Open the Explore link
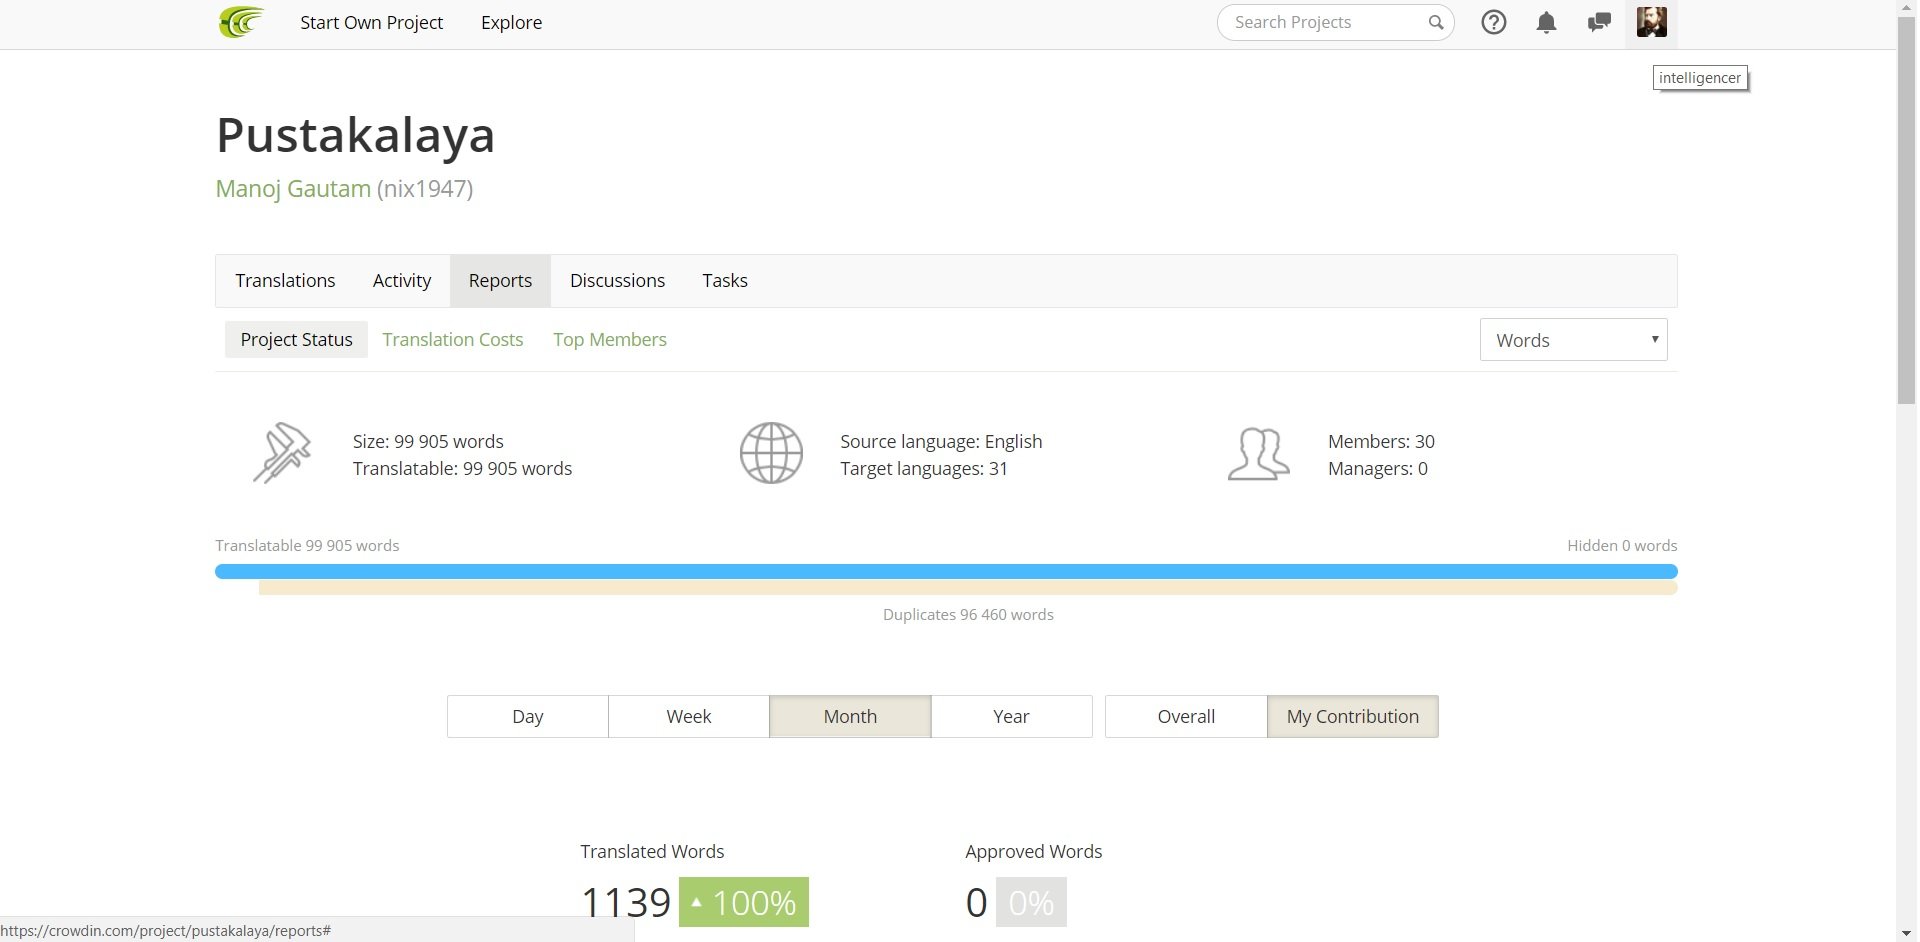The height and width of the screenshot is (942, 1920). [511, 22]
